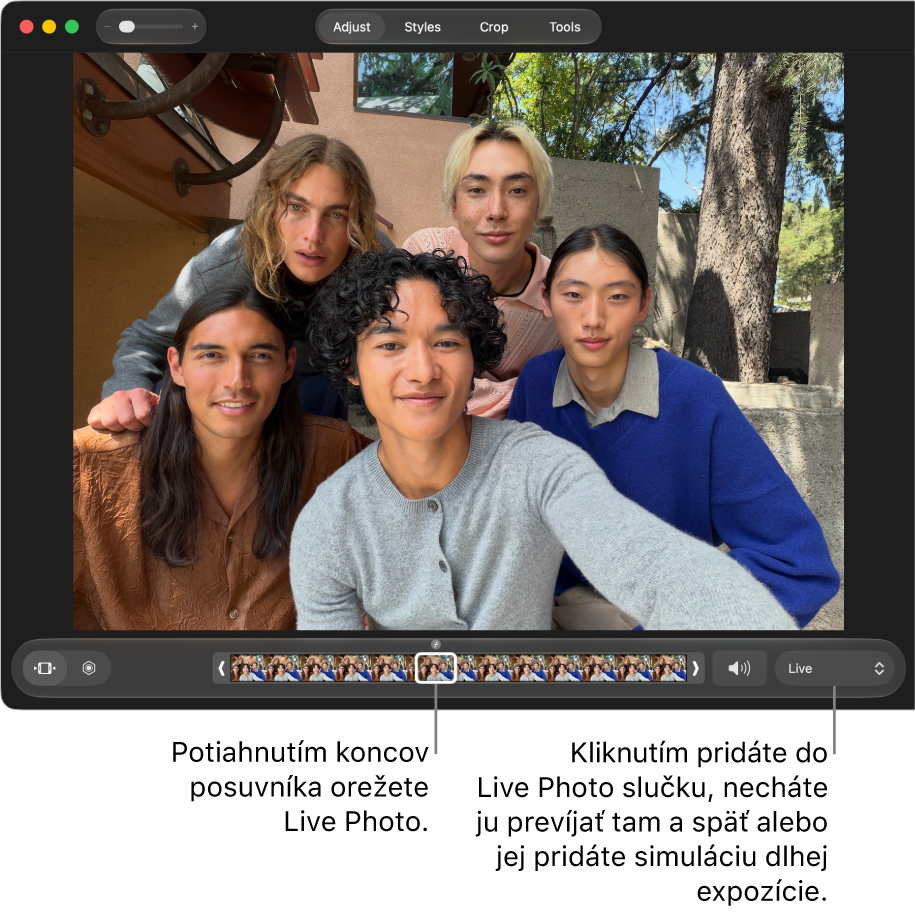915x912 pixels.
Task: Select the highlighted key photo frame
Action: (x=435, y=668)
